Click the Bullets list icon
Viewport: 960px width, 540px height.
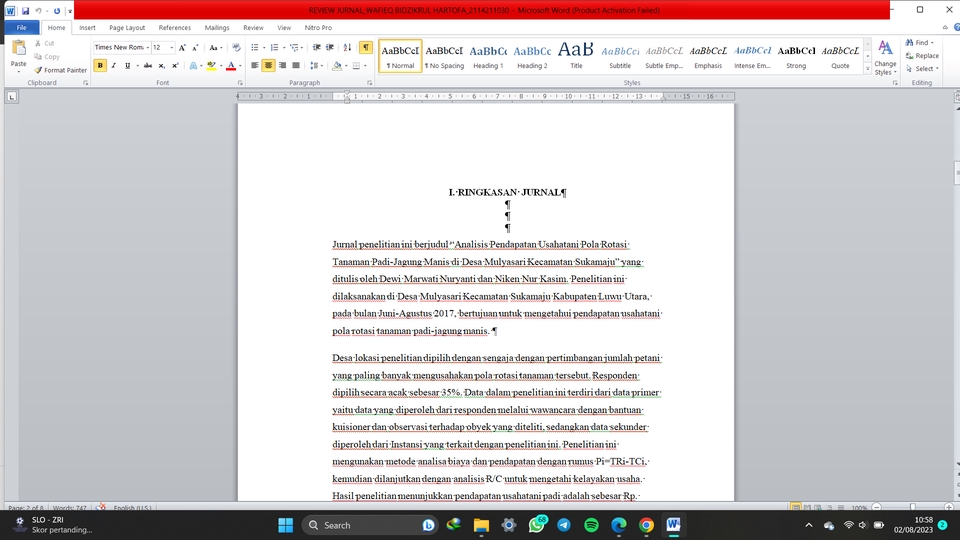(255, 47)
